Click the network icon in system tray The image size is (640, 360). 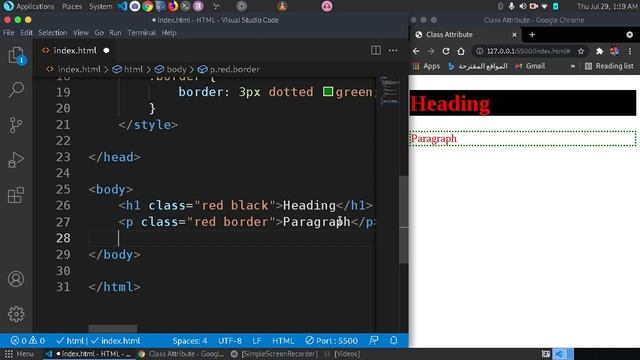(544, 6)
